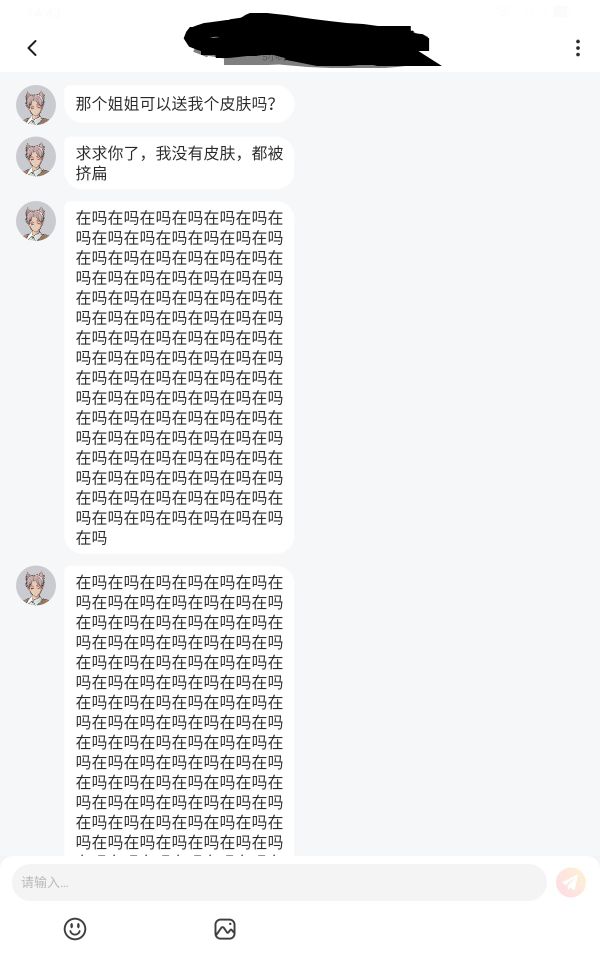Click the question mark ending the first message
This screenshot has width=600, height=960.
(272, 104)
